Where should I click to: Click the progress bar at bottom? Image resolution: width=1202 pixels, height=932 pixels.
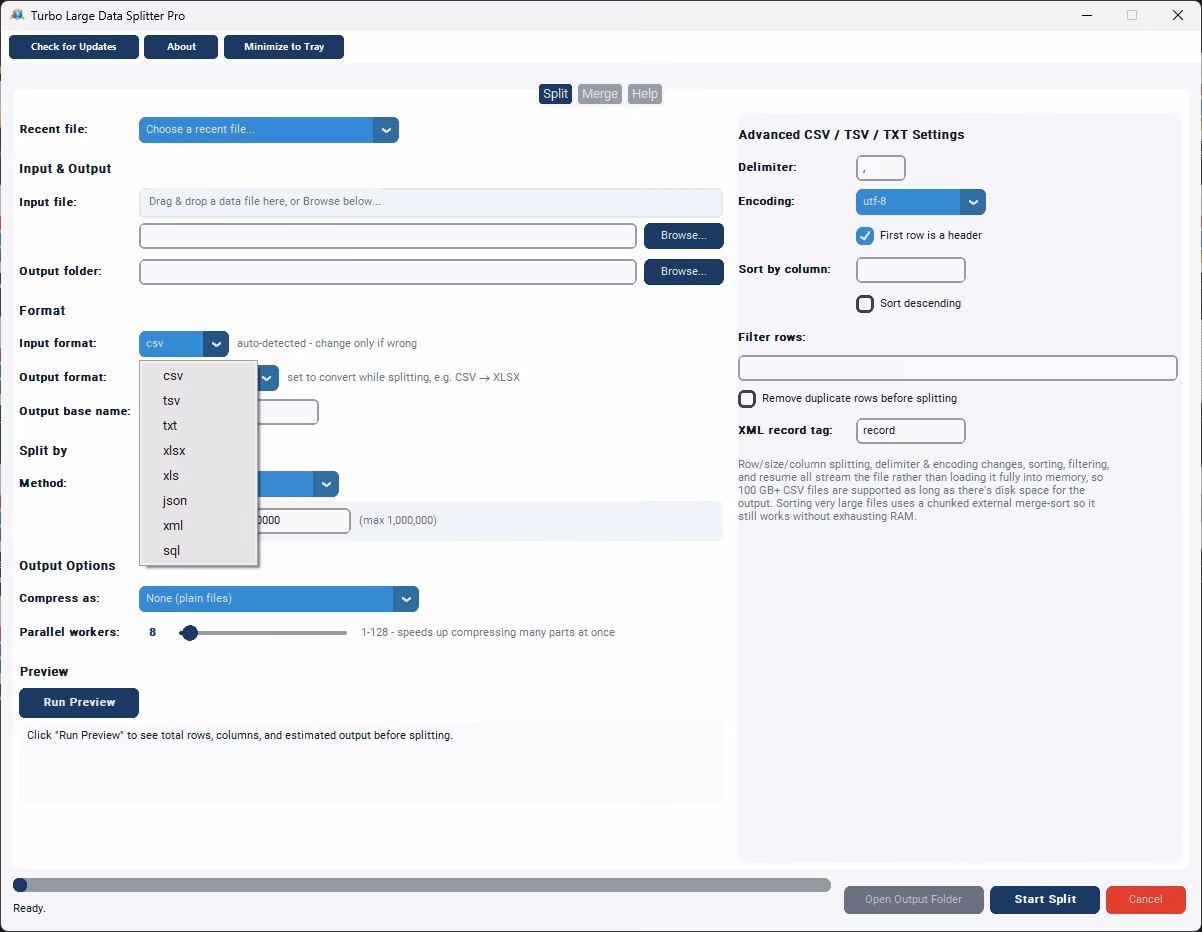pyautogui.click(x=422, y=885)
